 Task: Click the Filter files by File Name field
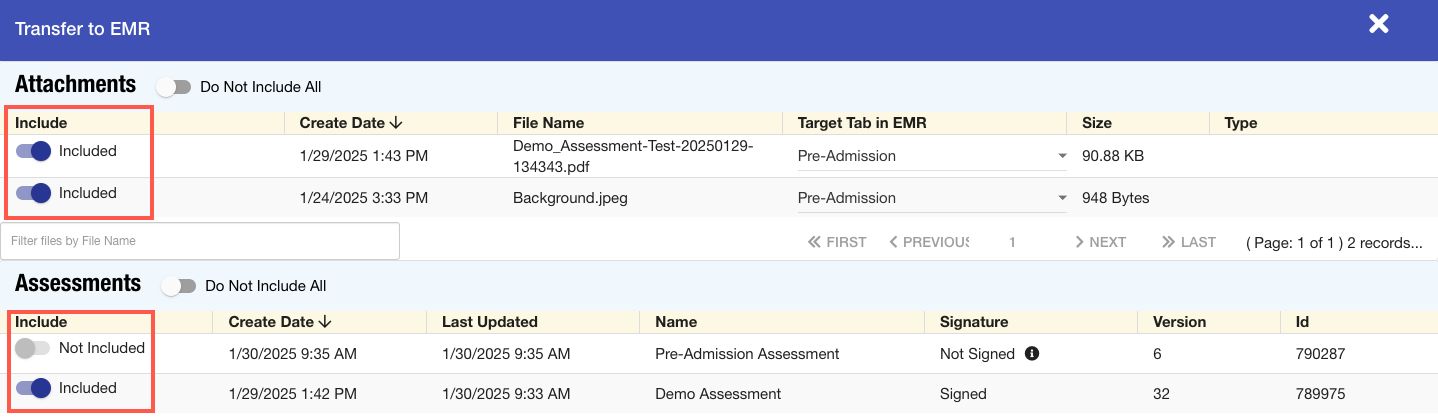[200, 241]
